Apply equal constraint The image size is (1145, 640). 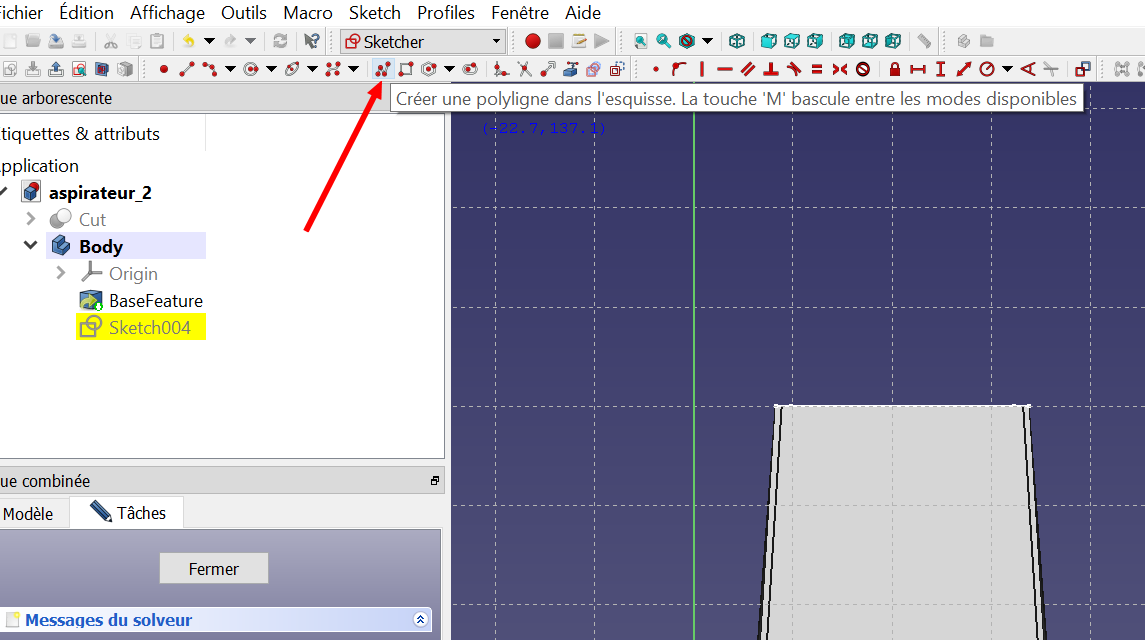(x=817, y=69)
